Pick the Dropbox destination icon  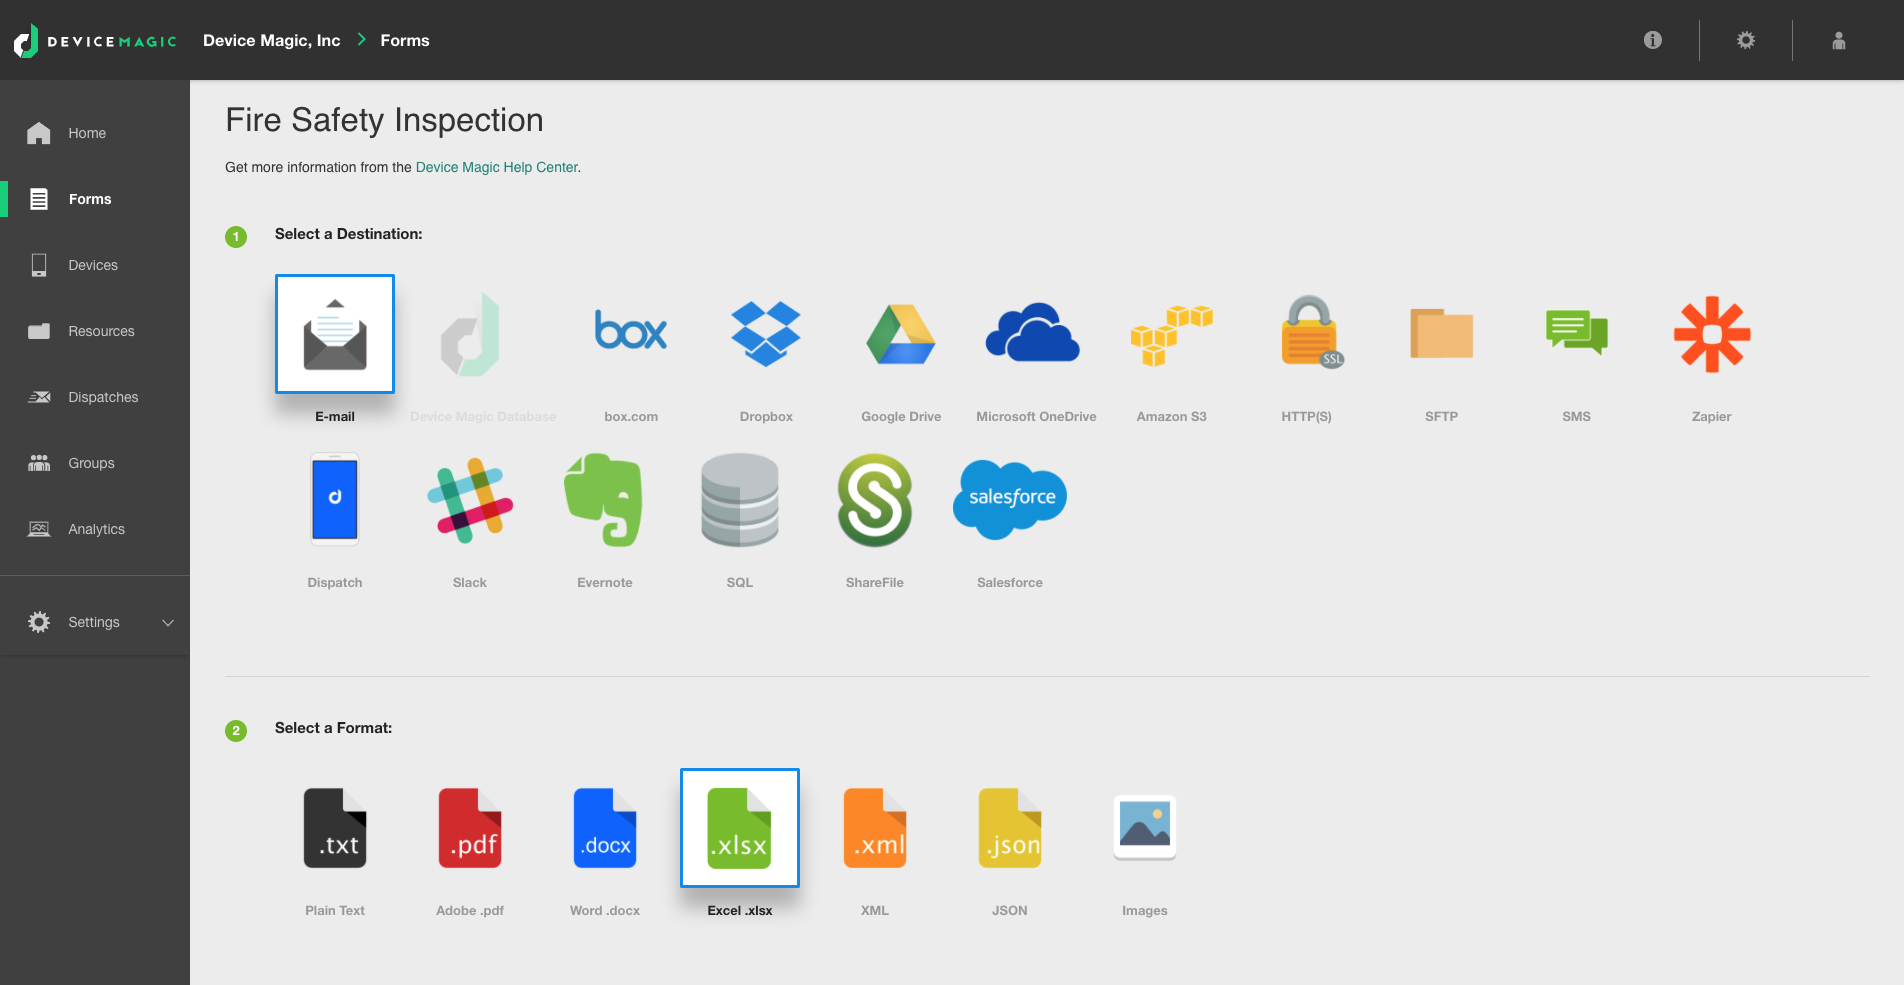(x=766, y=334)
